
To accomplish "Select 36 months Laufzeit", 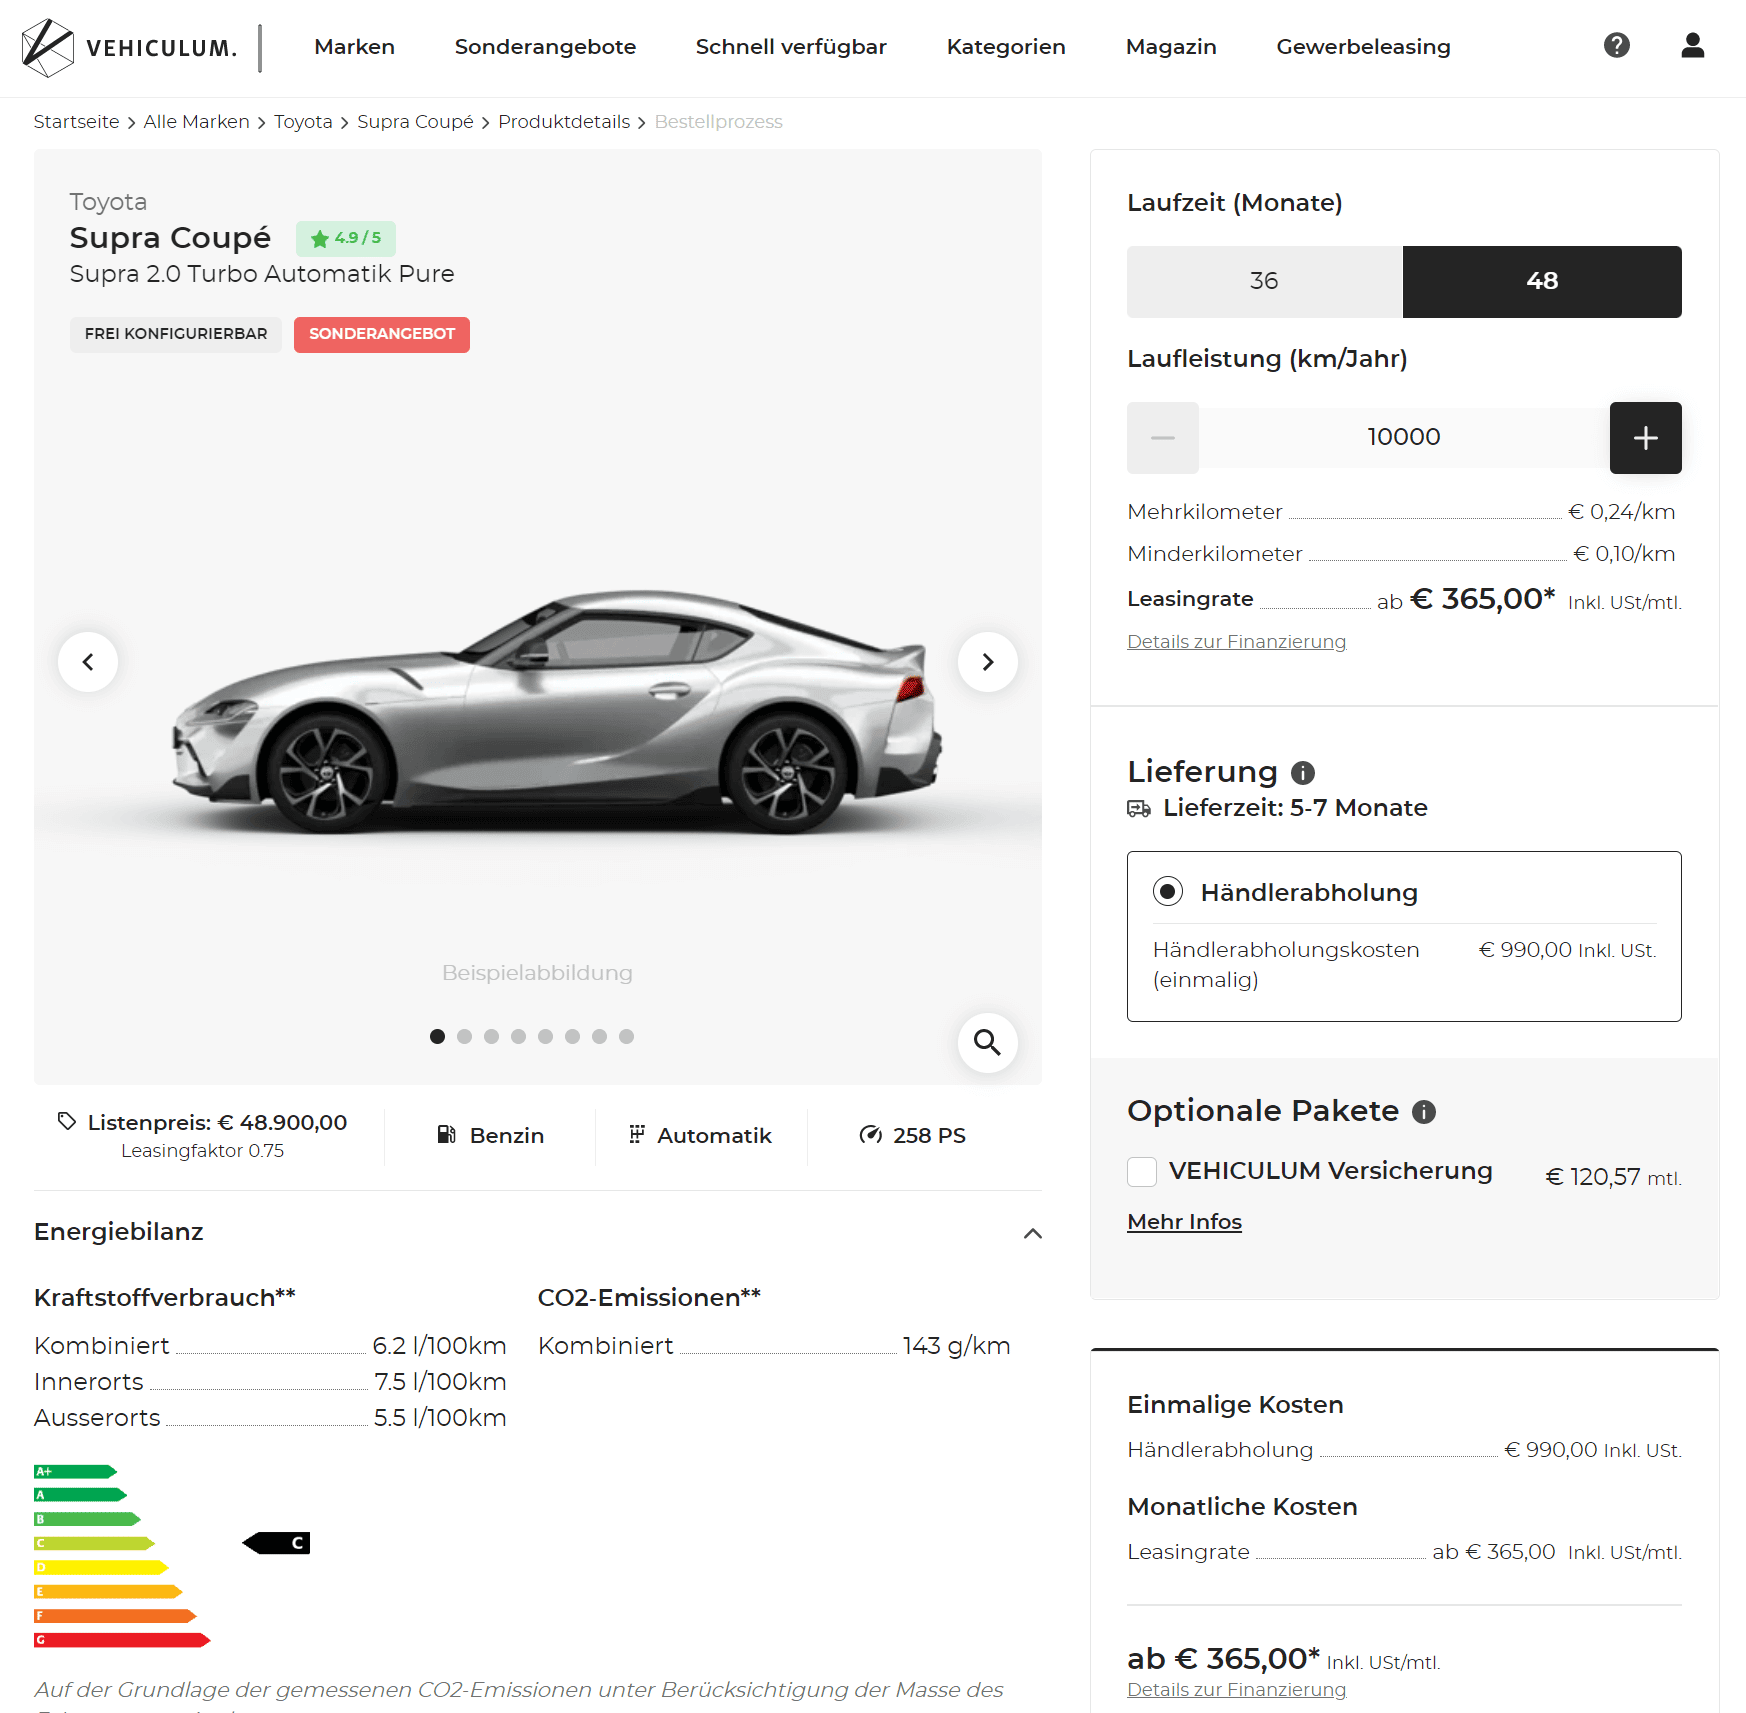I will (x=1265, y=282).
